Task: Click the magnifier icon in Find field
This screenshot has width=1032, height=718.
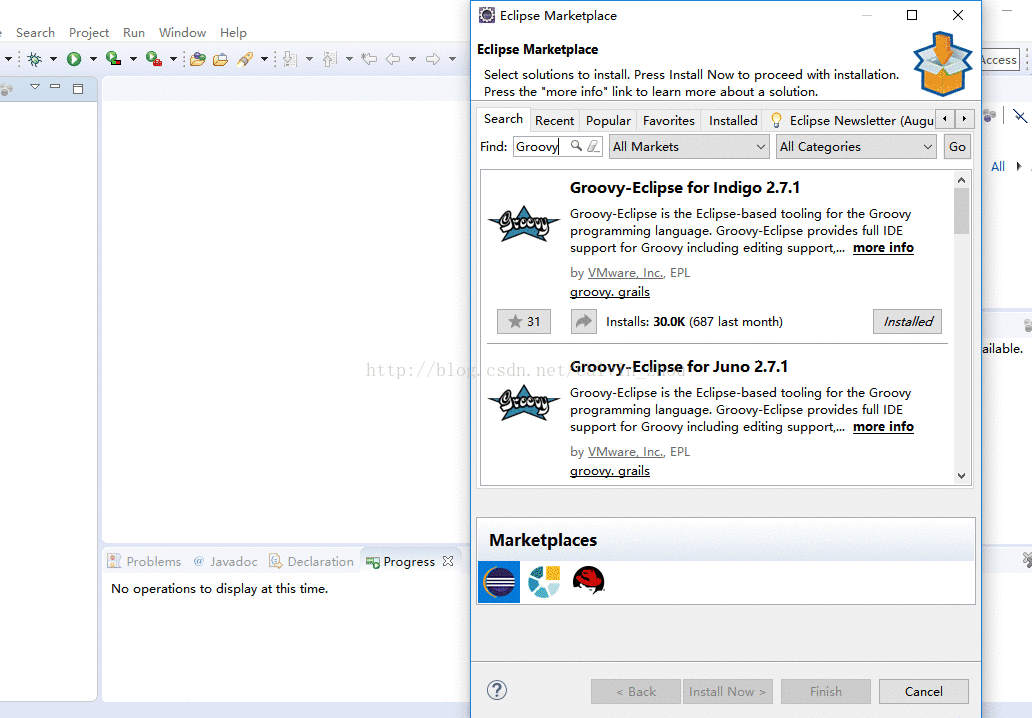Action: tap(576, 146)
